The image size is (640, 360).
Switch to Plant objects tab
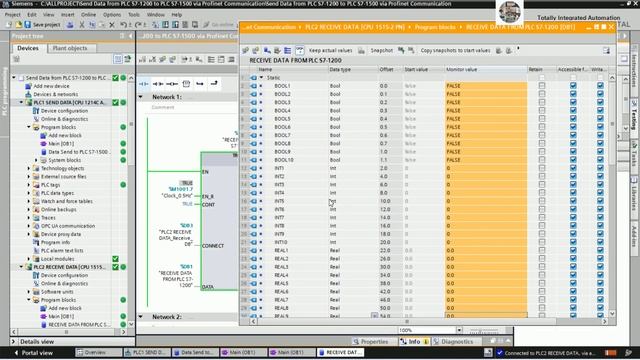[70, 48]
